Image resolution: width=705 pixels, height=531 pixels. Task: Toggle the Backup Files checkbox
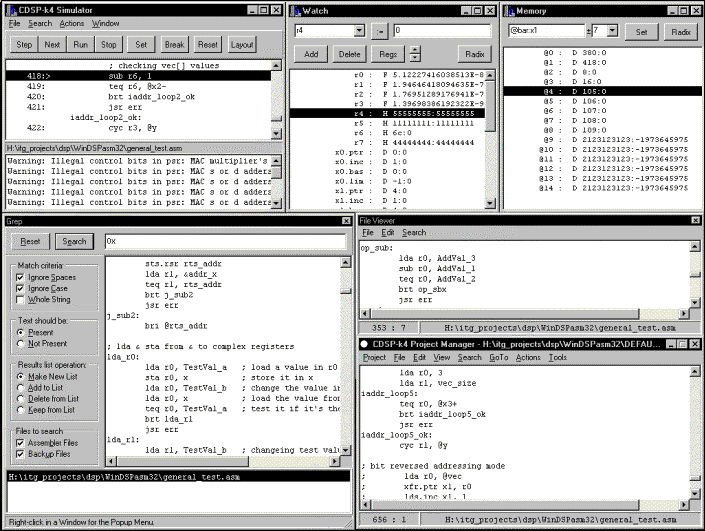click(x=20, y=454)
